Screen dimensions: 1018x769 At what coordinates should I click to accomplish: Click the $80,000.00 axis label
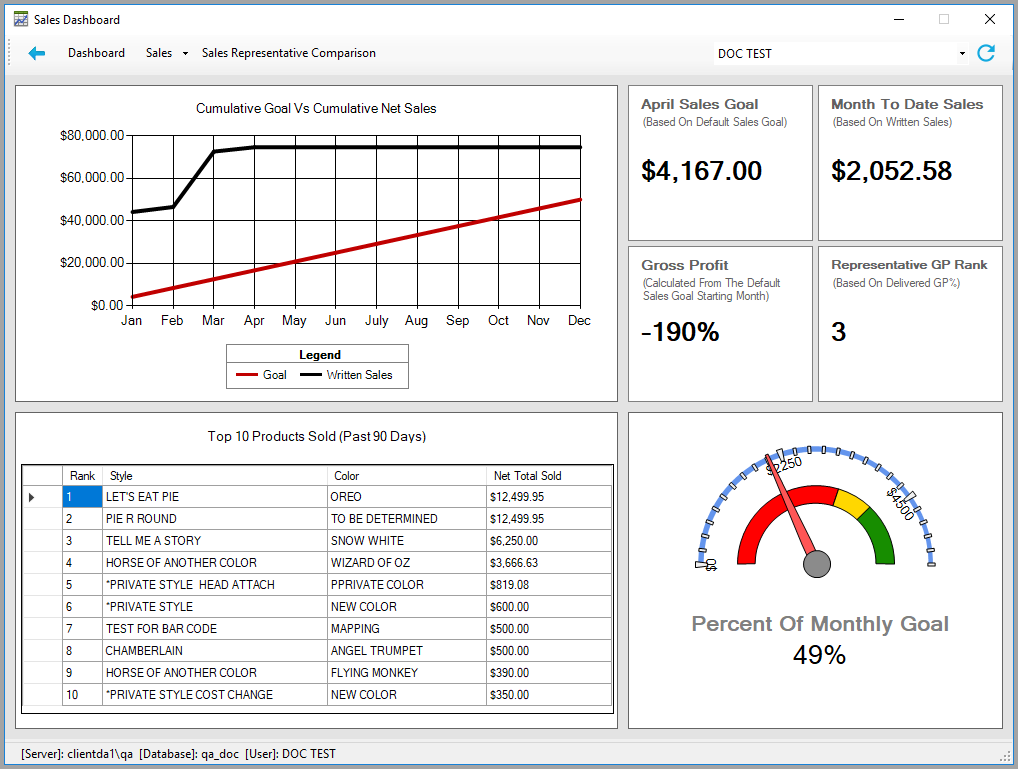(92, 135)
